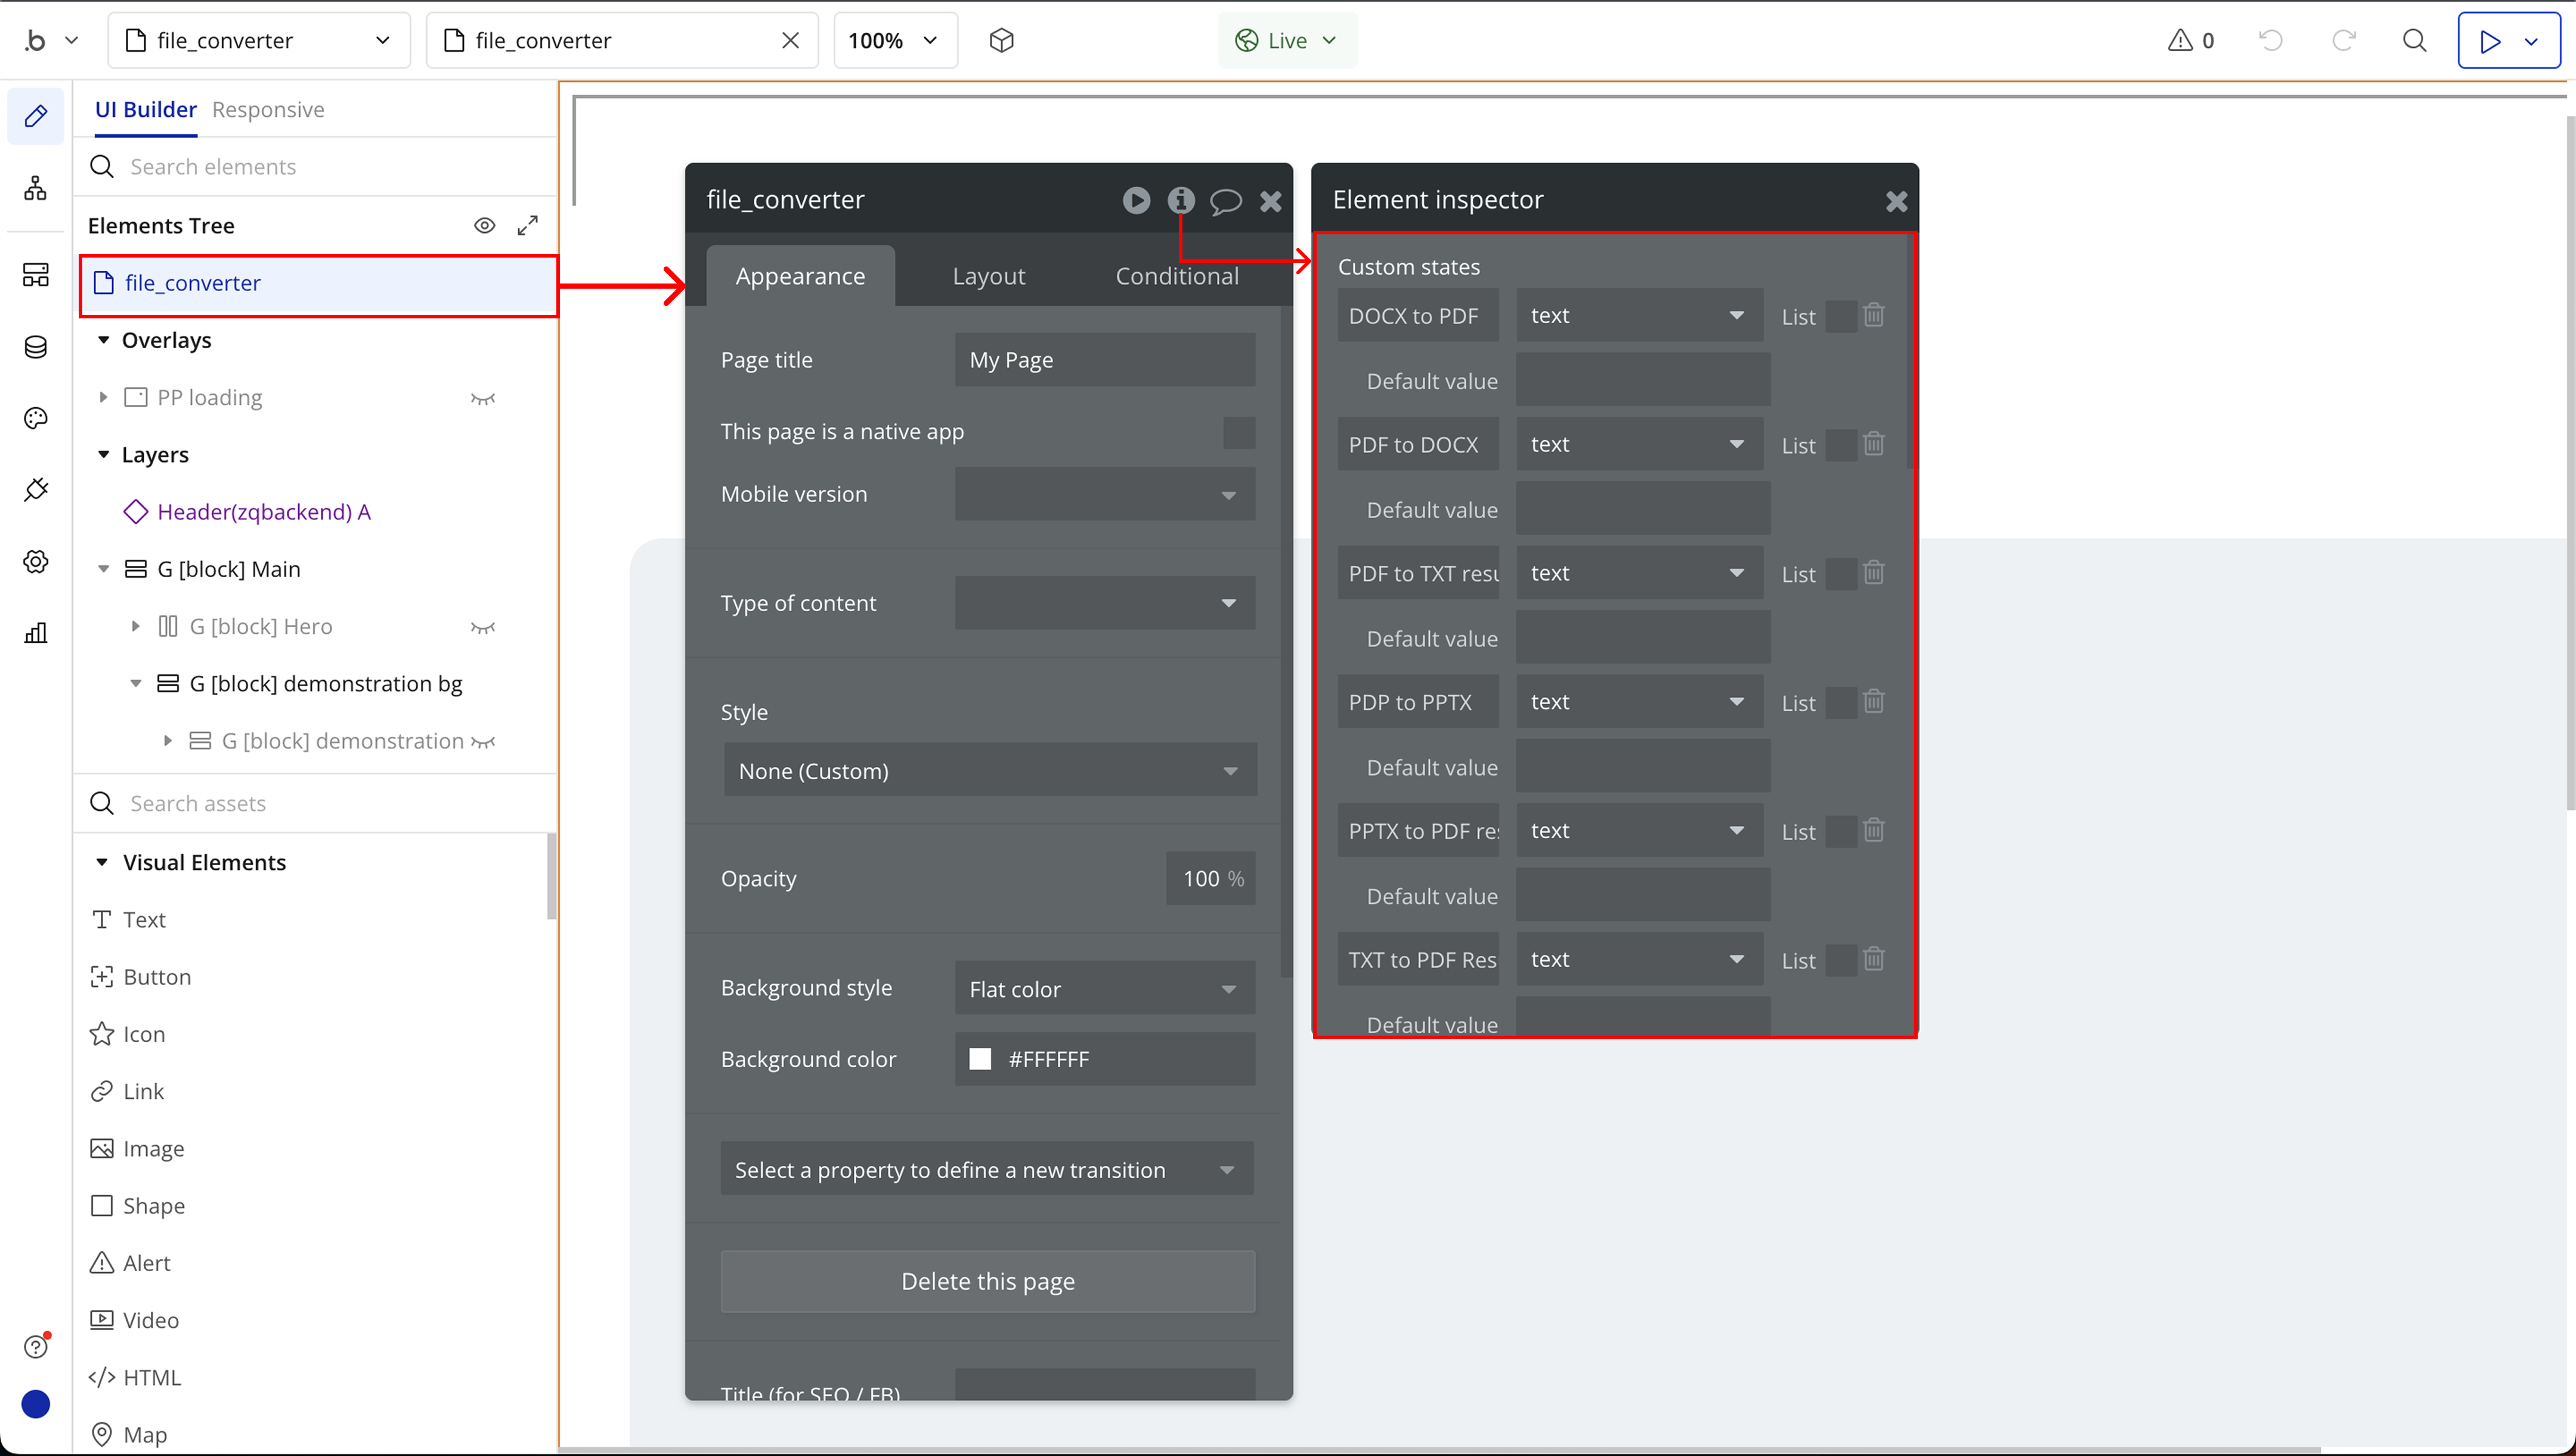Delete the DOCX to PDF custom state
The width and height of the screenshot is (2576, 1456).
click(1874, 315)
